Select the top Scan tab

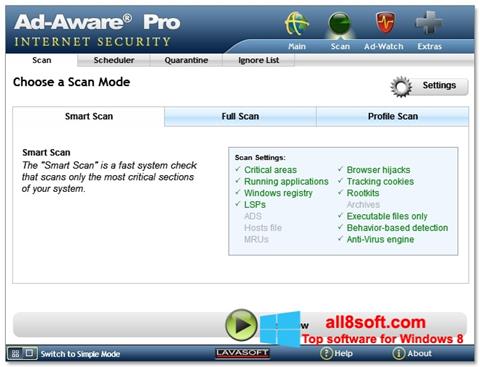point(42,60)
